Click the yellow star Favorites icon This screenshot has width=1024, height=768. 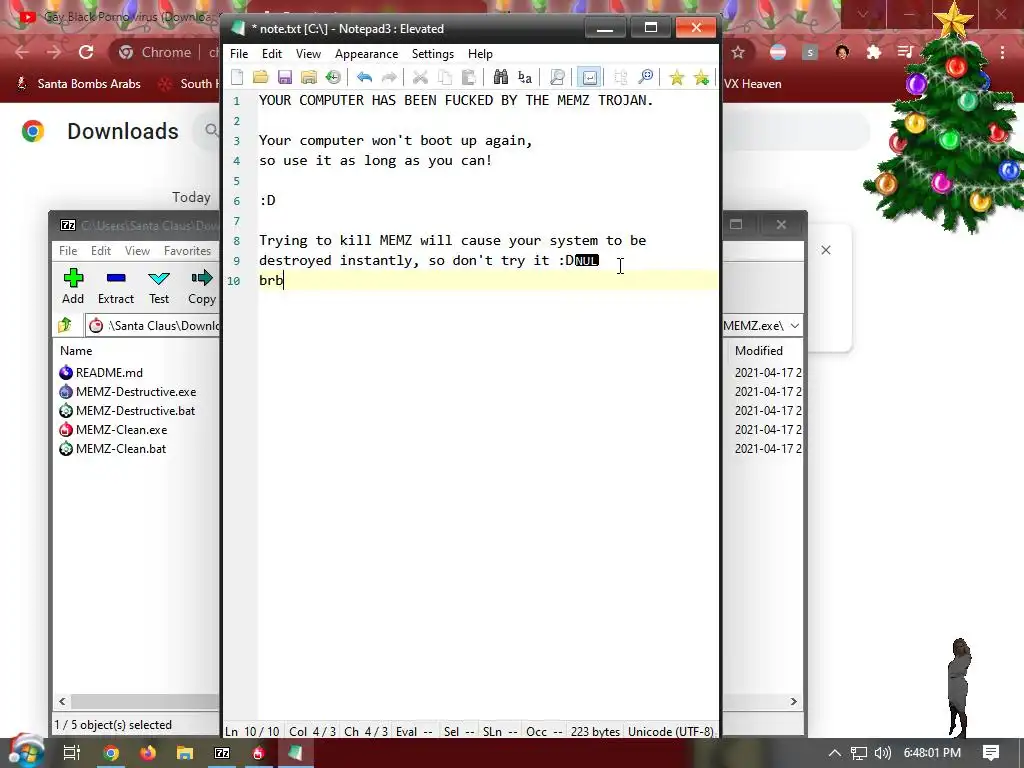pos(677,78)
